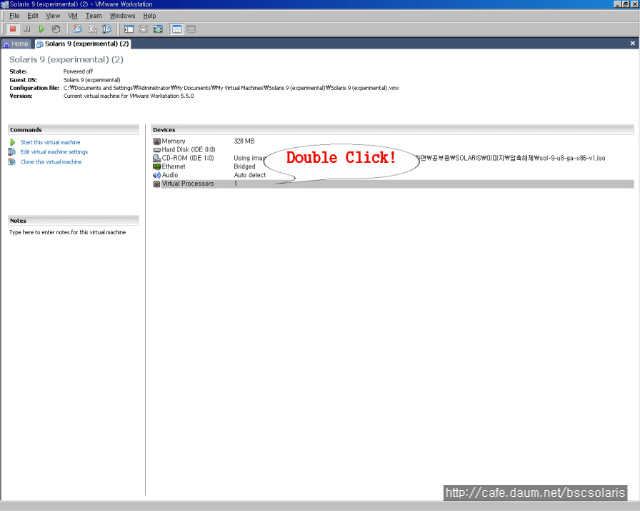Click the Notes text entry area
Screen dimensions: 640x511
(67, 232)
